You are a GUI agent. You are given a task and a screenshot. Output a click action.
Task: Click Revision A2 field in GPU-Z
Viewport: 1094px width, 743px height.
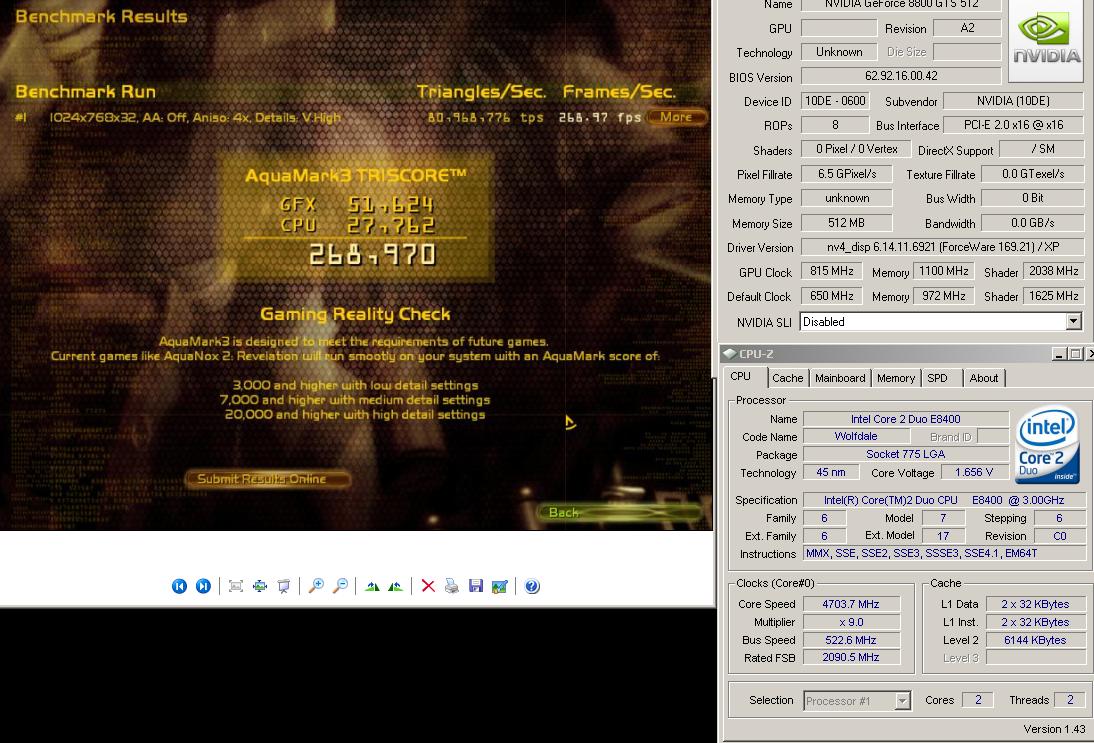[967, 28]
